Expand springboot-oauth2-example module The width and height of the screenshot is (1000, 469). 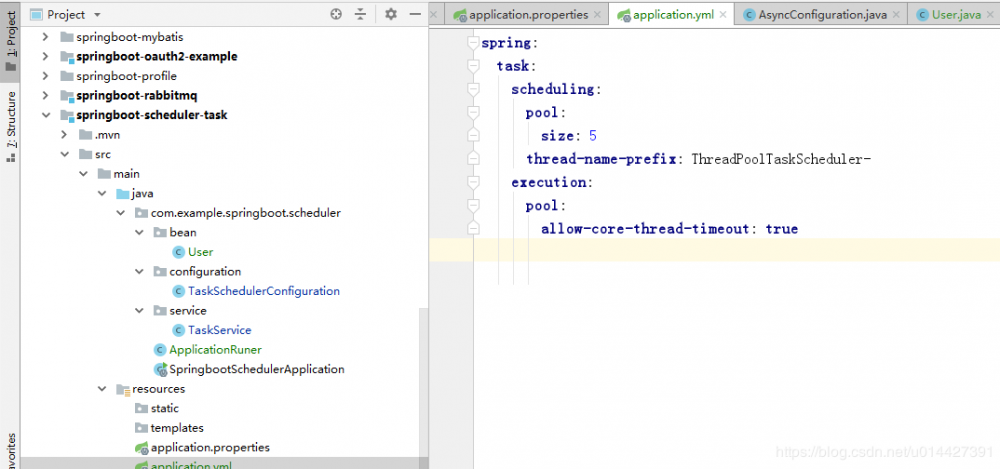pyautogui.click(x=45, y=57)
